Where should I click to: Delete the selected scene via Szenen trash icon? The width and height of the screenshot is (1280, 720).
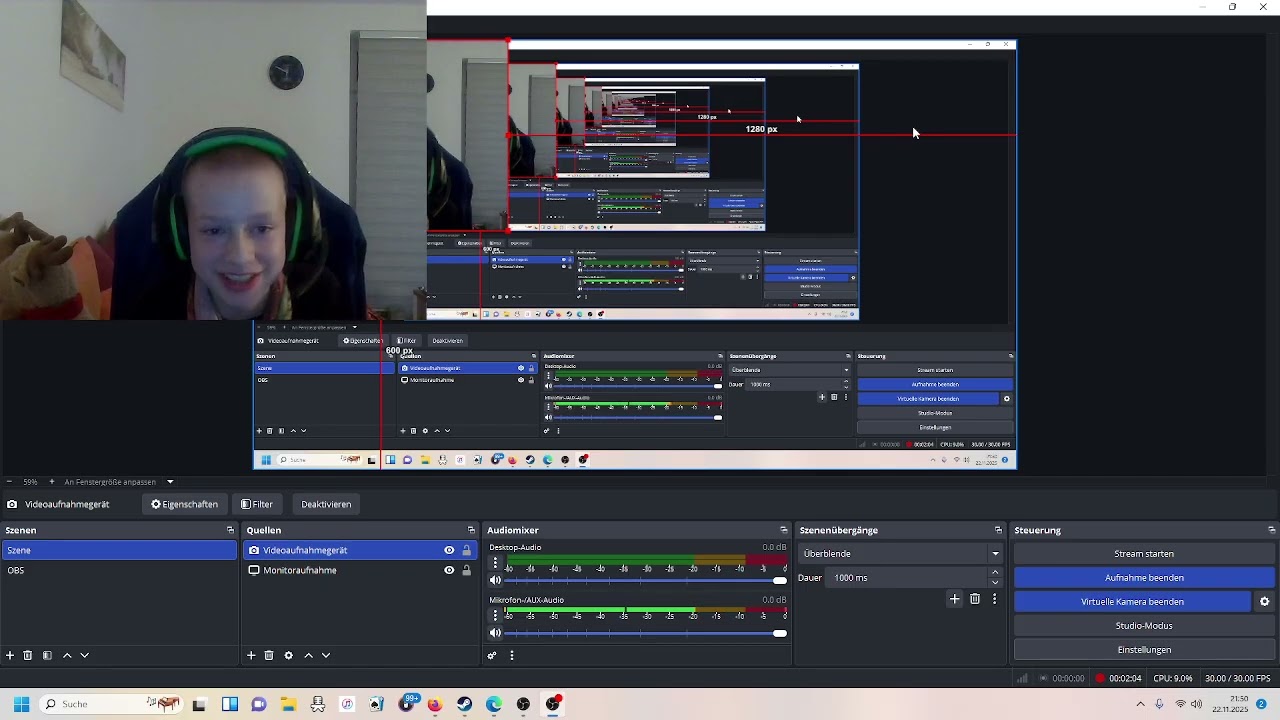28,655
